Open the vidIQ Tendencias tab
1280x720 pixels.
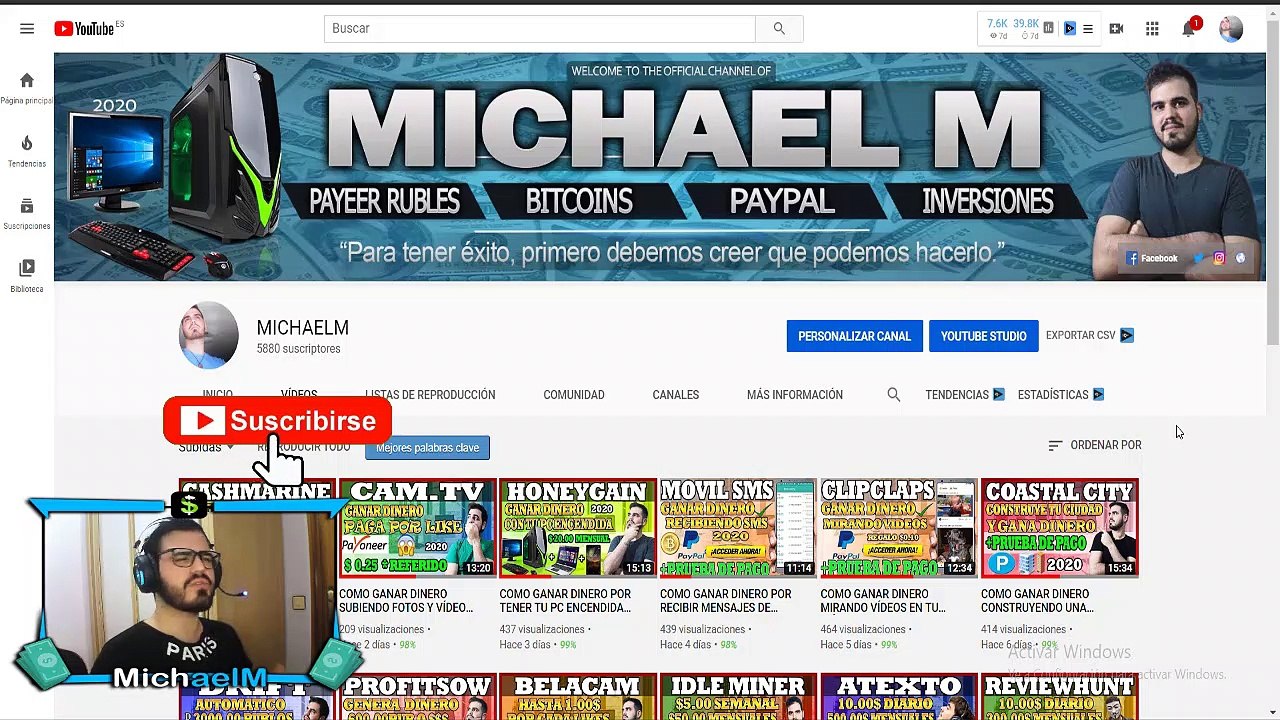pos(964,395)
